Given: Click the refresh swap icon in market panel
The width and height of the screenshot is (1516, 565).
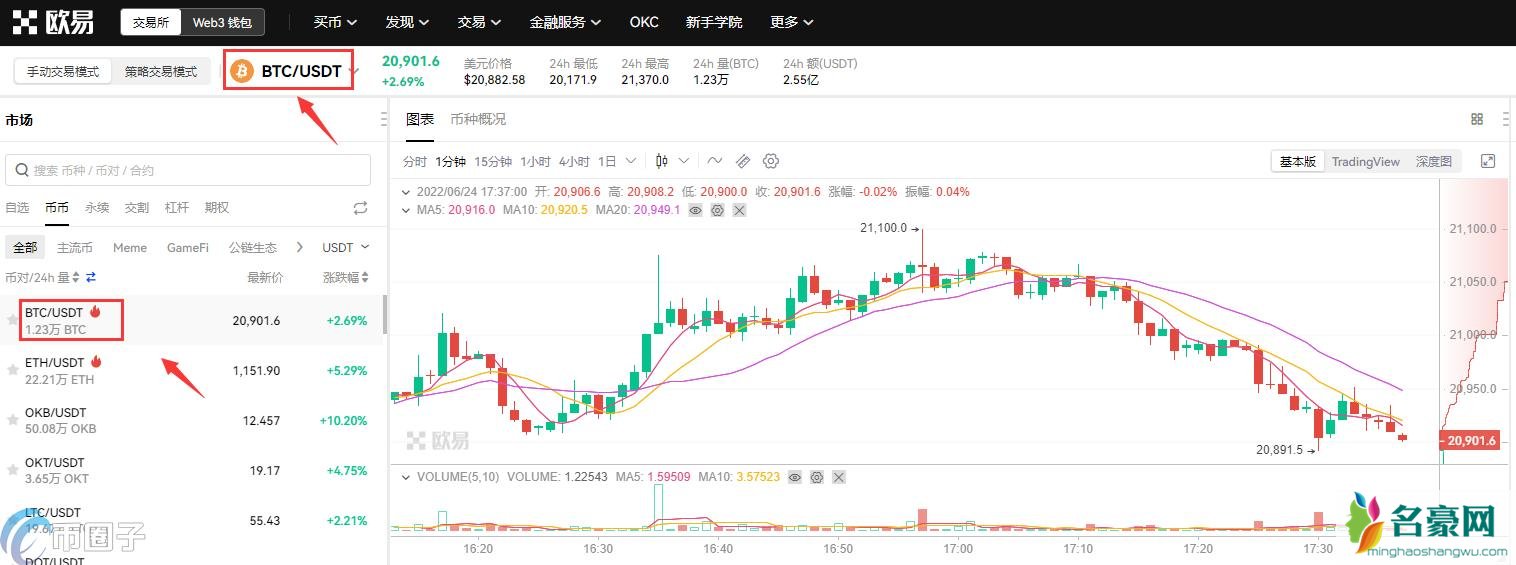Looking at the screenshot, I should tap(360, 208).
